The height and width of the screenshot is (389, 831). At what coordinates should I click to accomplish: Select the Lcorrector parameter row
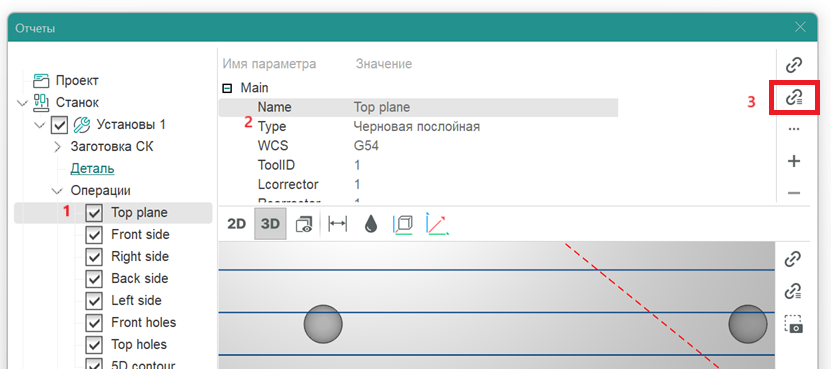[x=419, y=184]
